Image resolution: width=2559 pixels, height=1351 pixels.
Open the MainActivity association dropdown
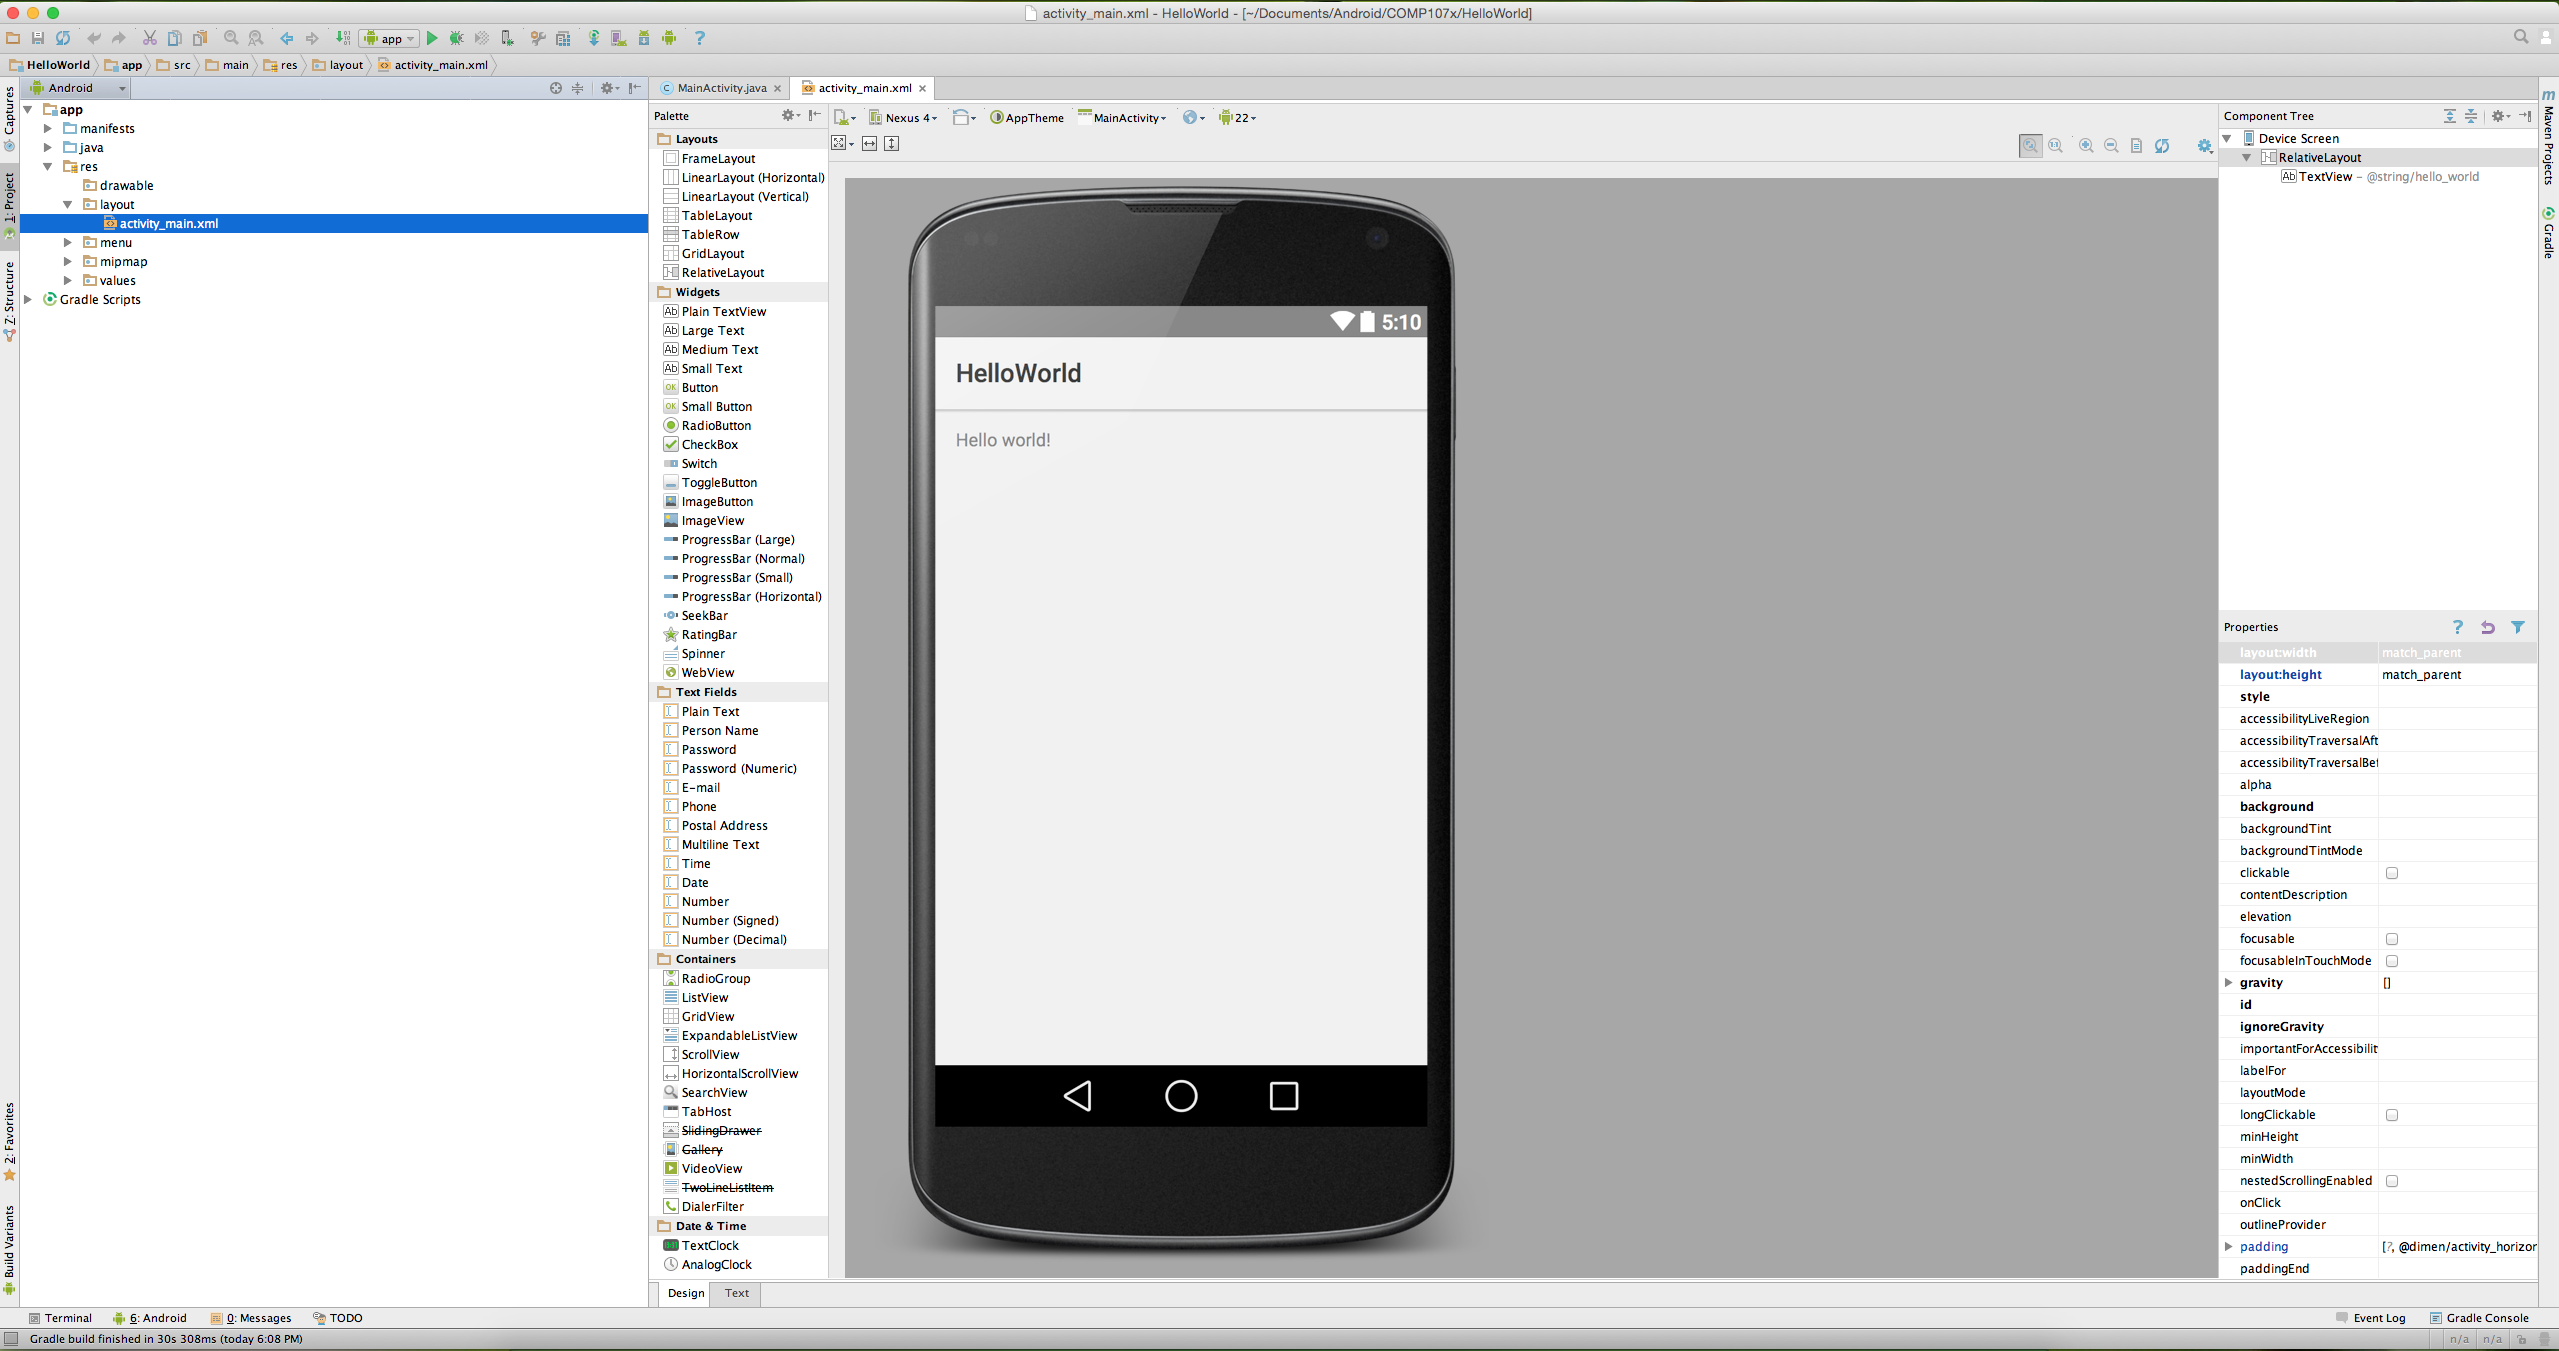pos(1123,118)
